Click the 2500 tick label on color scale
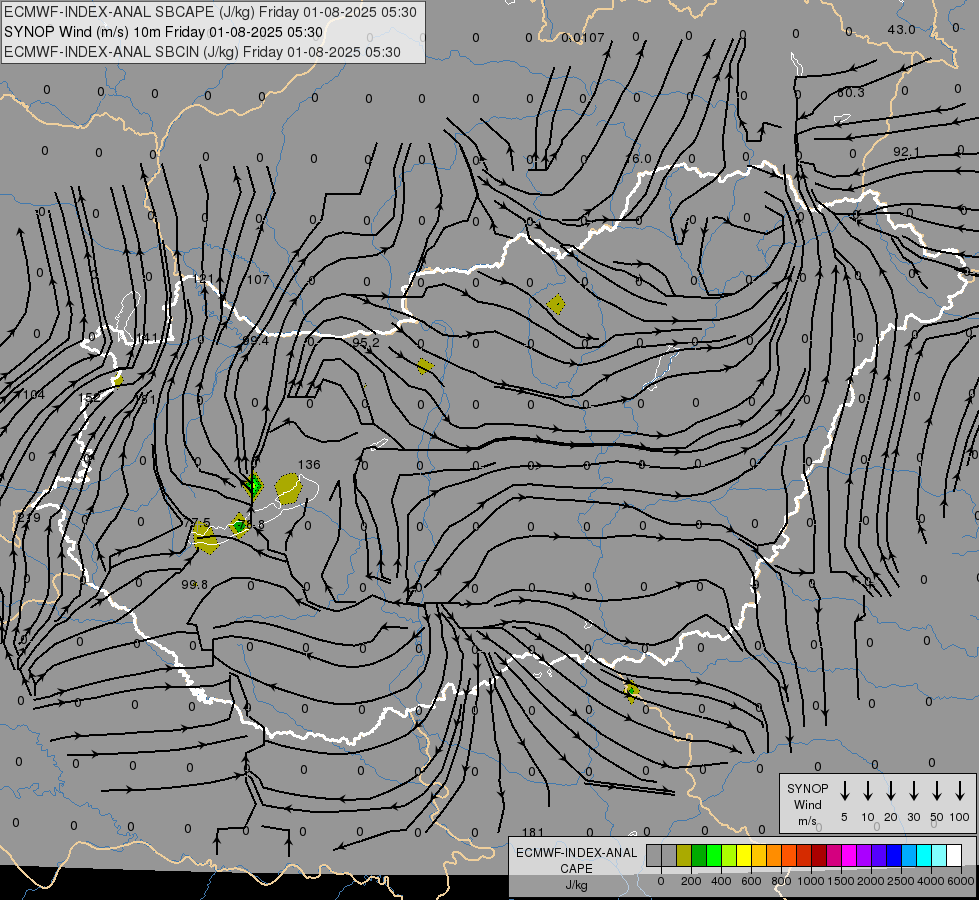 point(900,881)
